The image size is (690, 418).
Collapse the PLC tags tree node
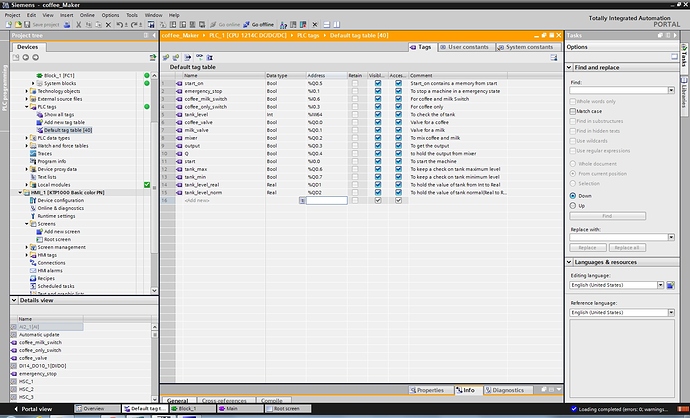click(x=26, y=107)
